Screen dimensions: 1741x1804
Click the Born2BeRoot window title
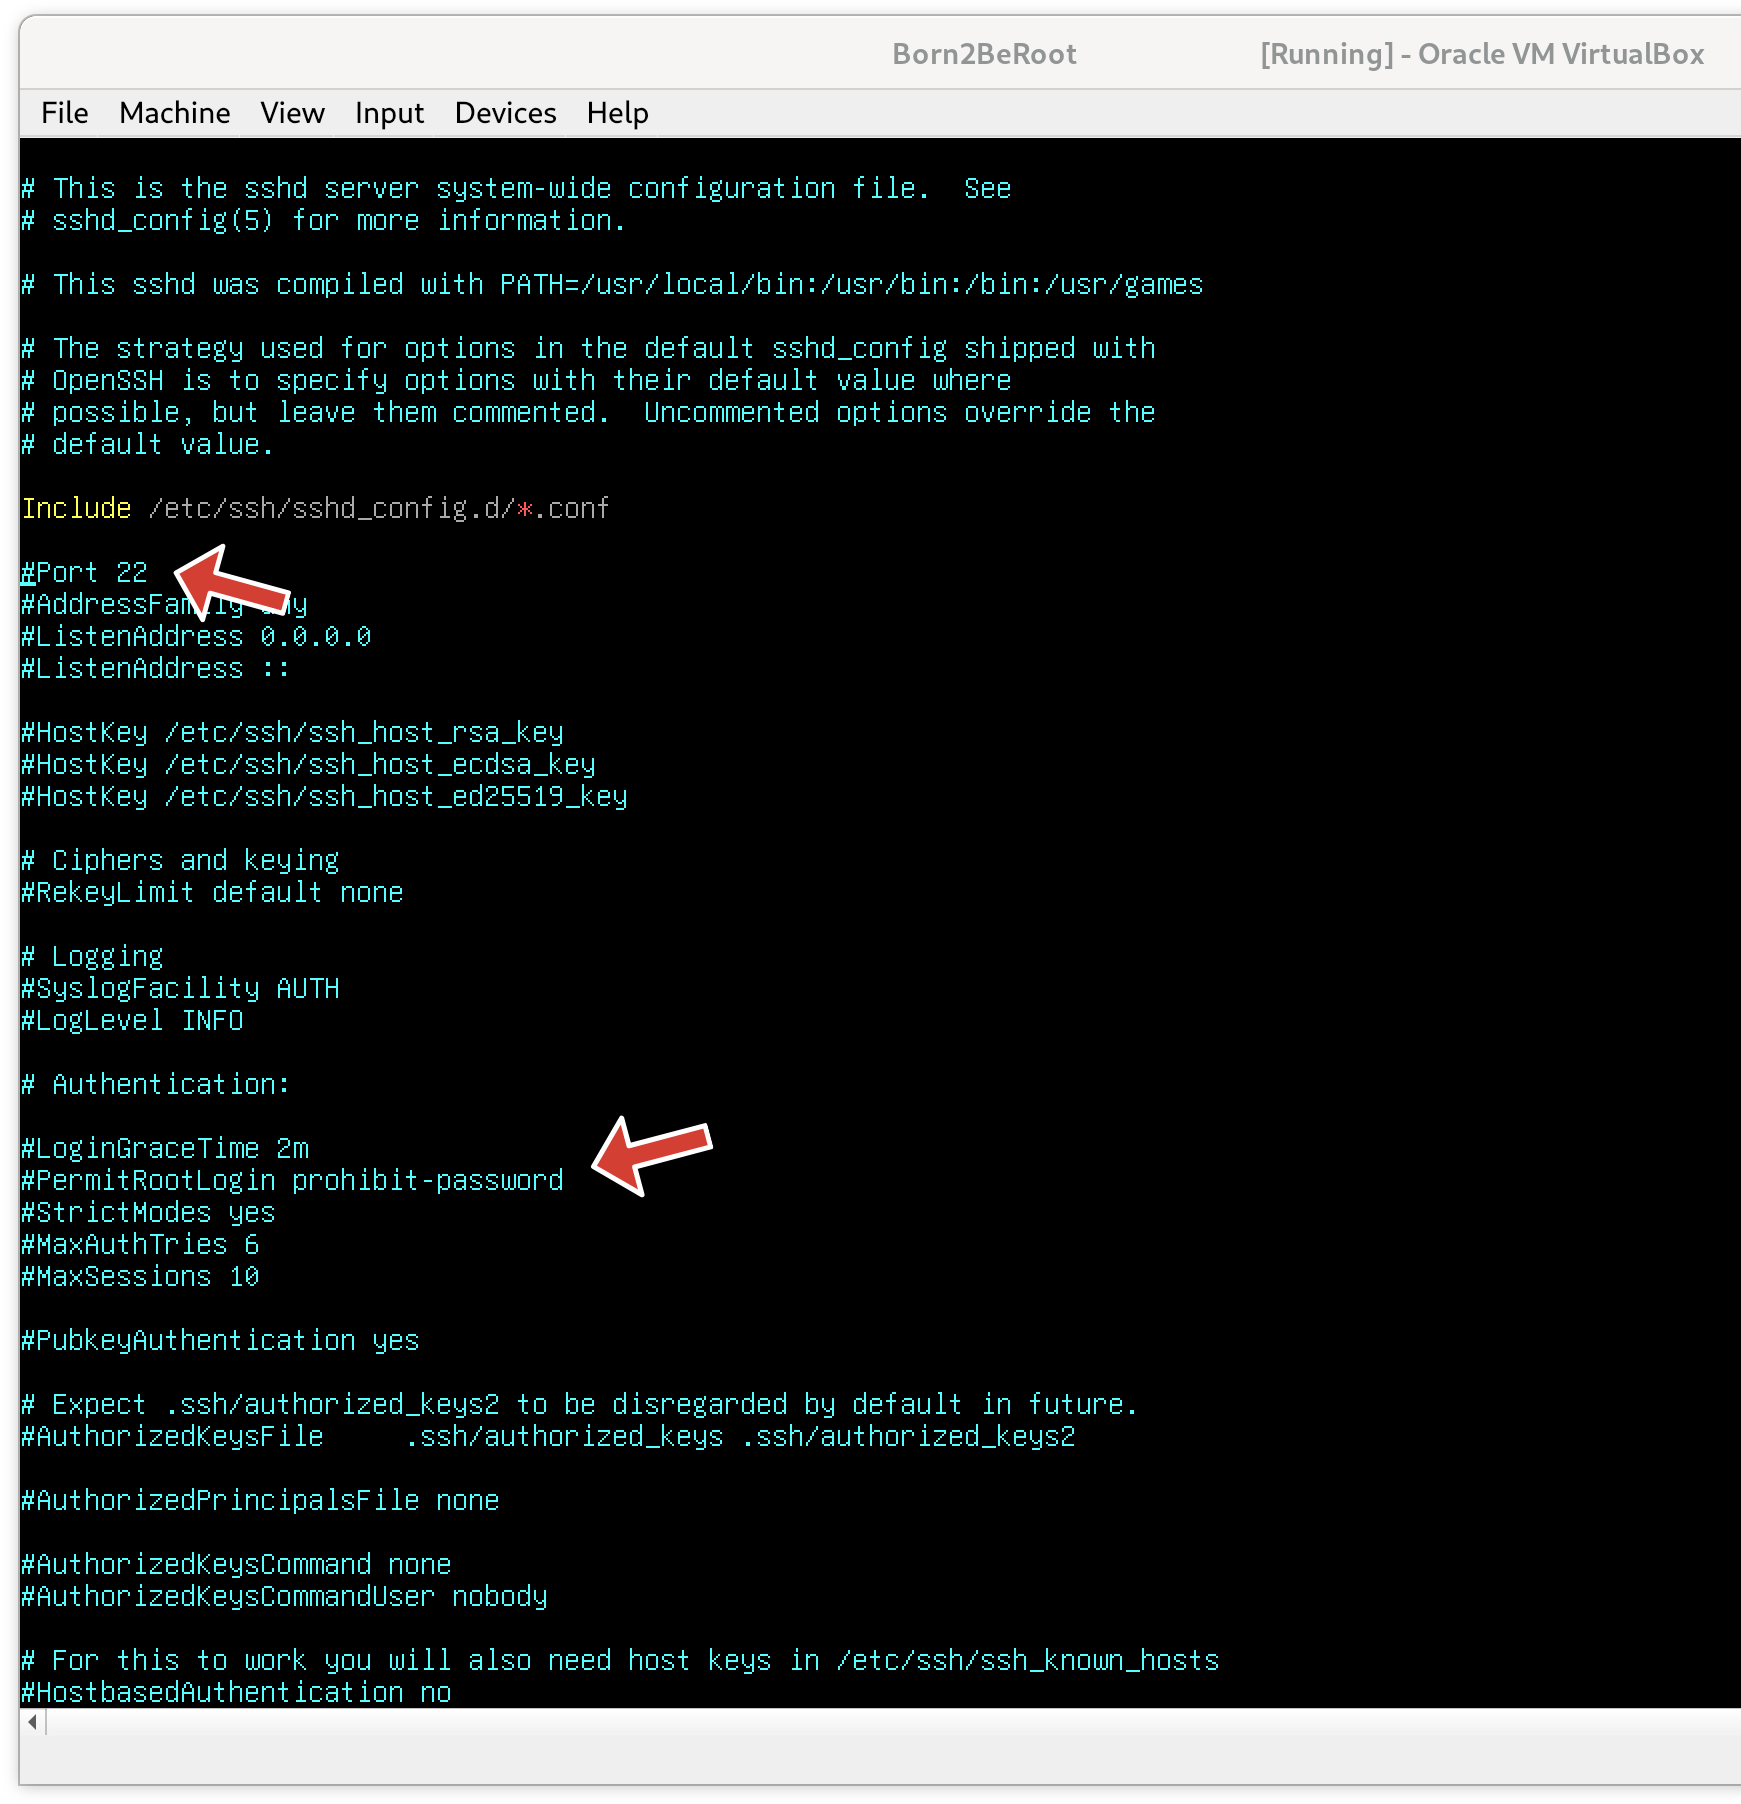coord(984,54)
